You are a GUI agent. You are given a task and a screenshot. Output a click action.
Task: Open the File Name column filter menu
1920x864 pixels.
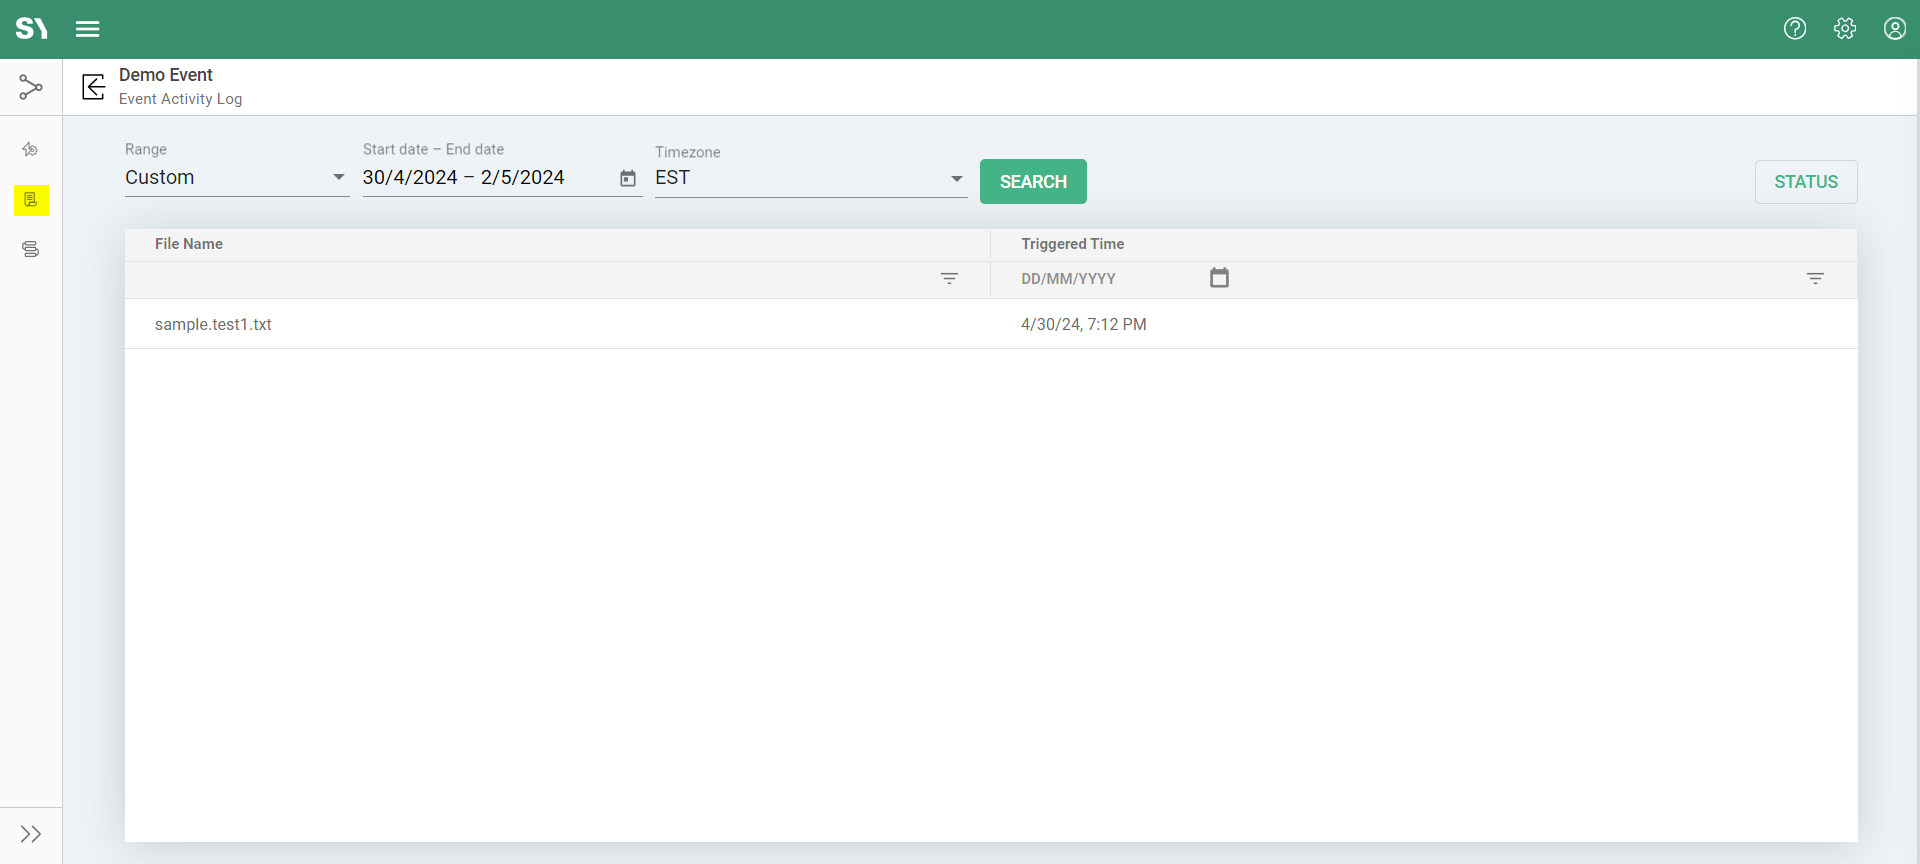click(x=949, y=279)
